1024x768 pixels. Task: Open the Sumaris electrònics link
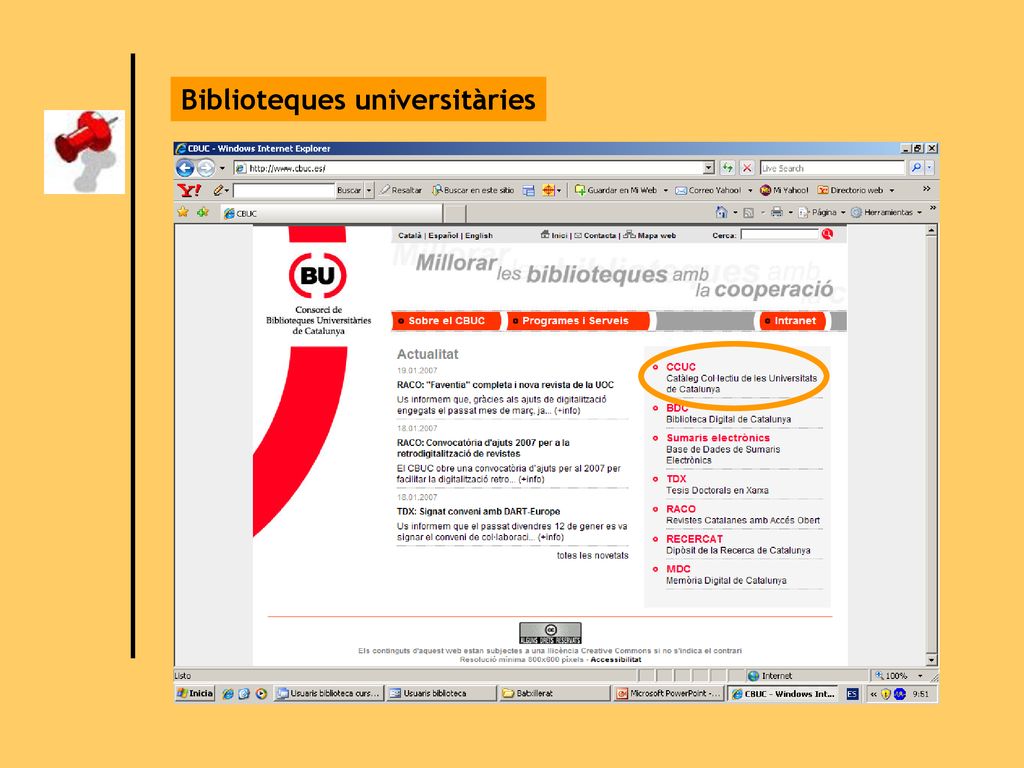click(718, 438)
